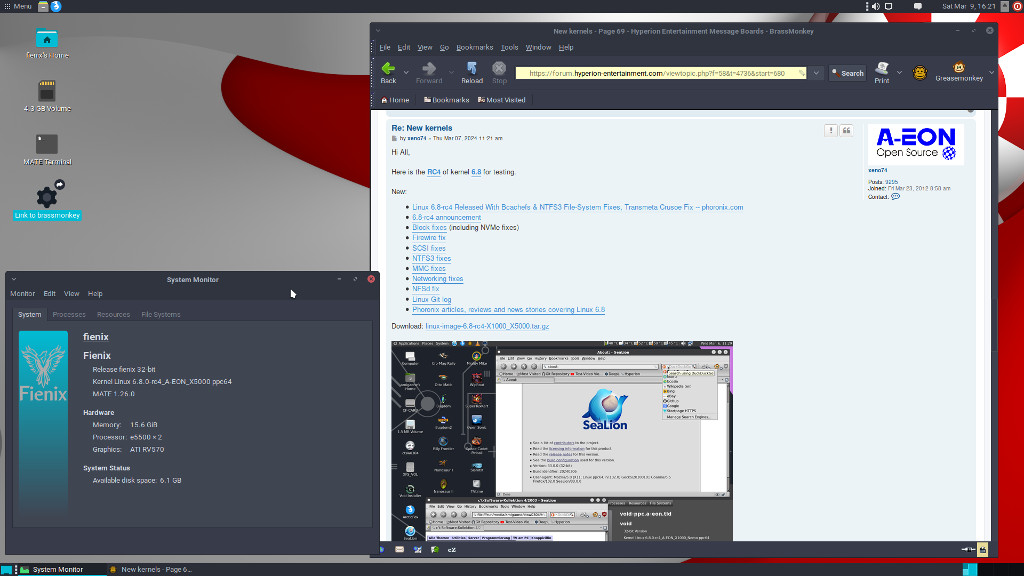This screenshot has width=1024, height=576.
Task: Select the MATE Terminal desktop icon
Action: coord(47,149)
